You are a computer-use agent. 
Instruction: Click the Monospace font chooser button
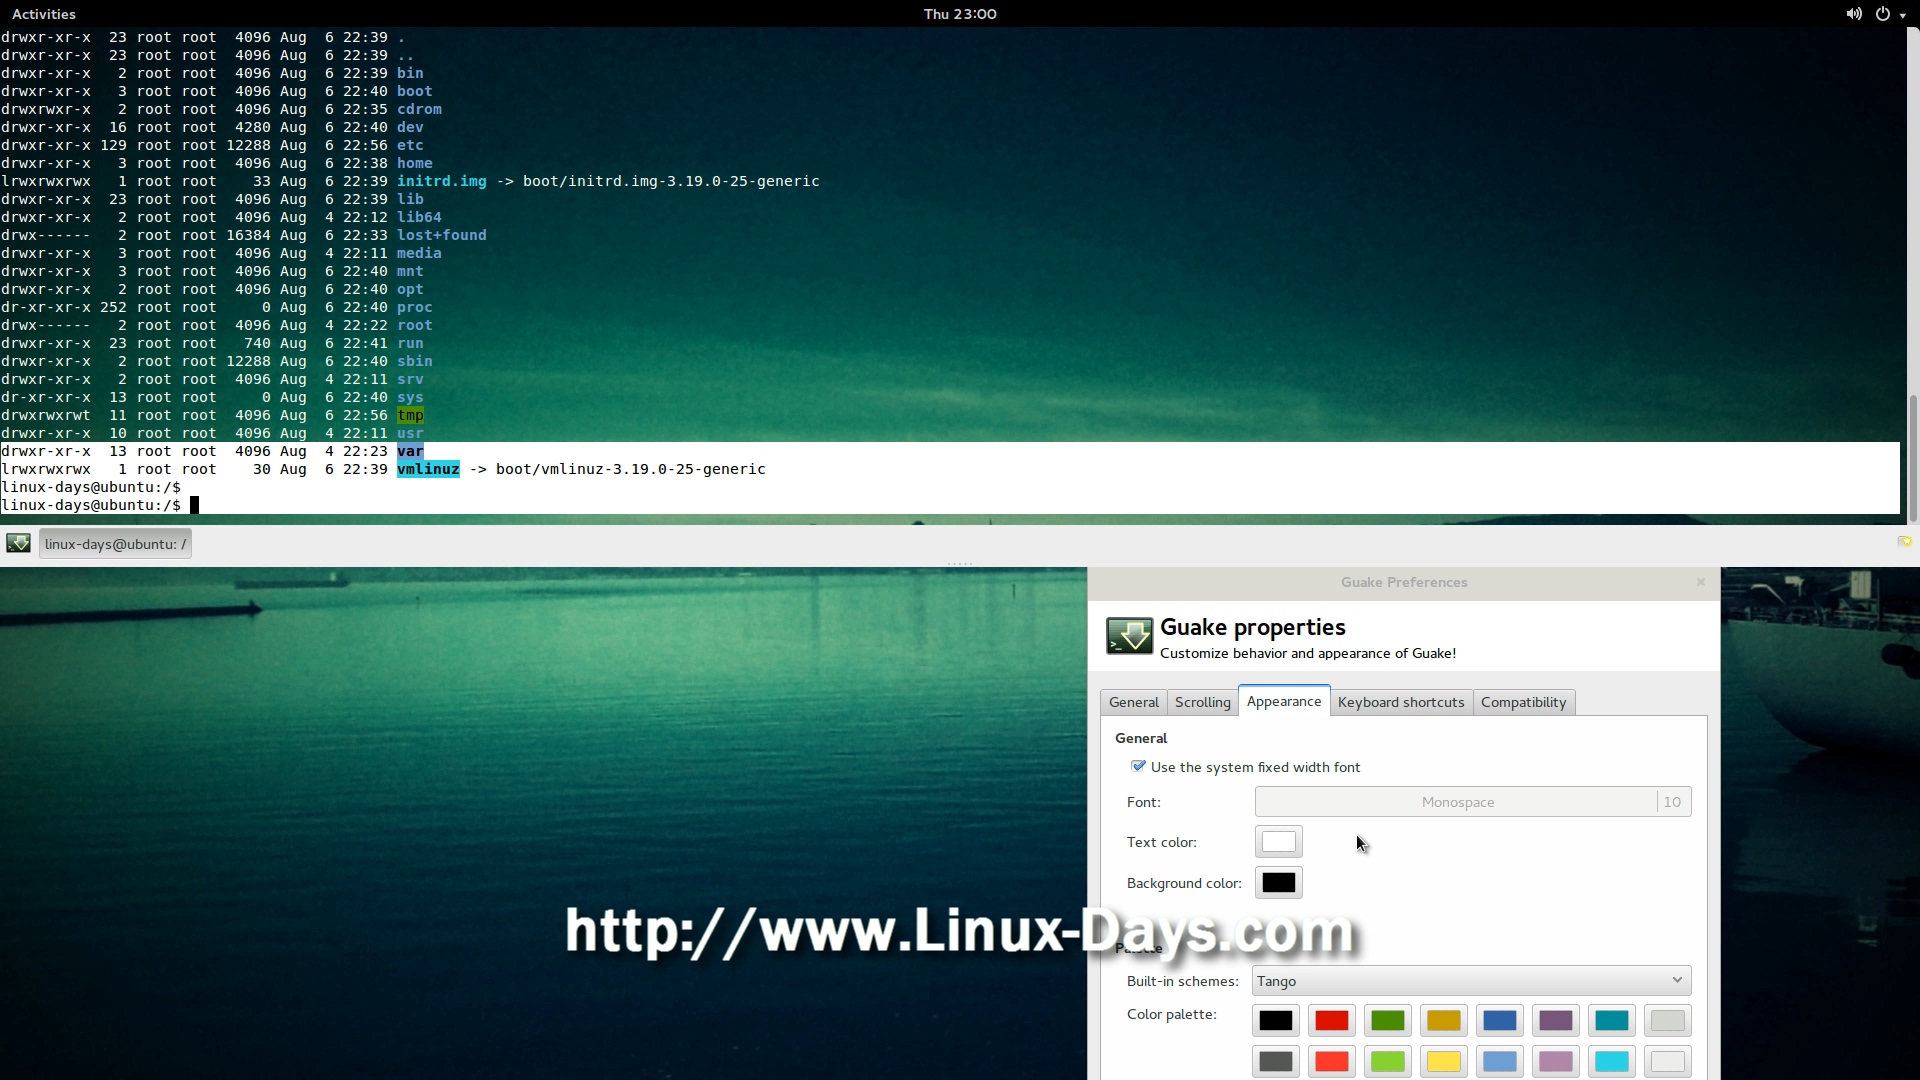(x=1473, y=802)
